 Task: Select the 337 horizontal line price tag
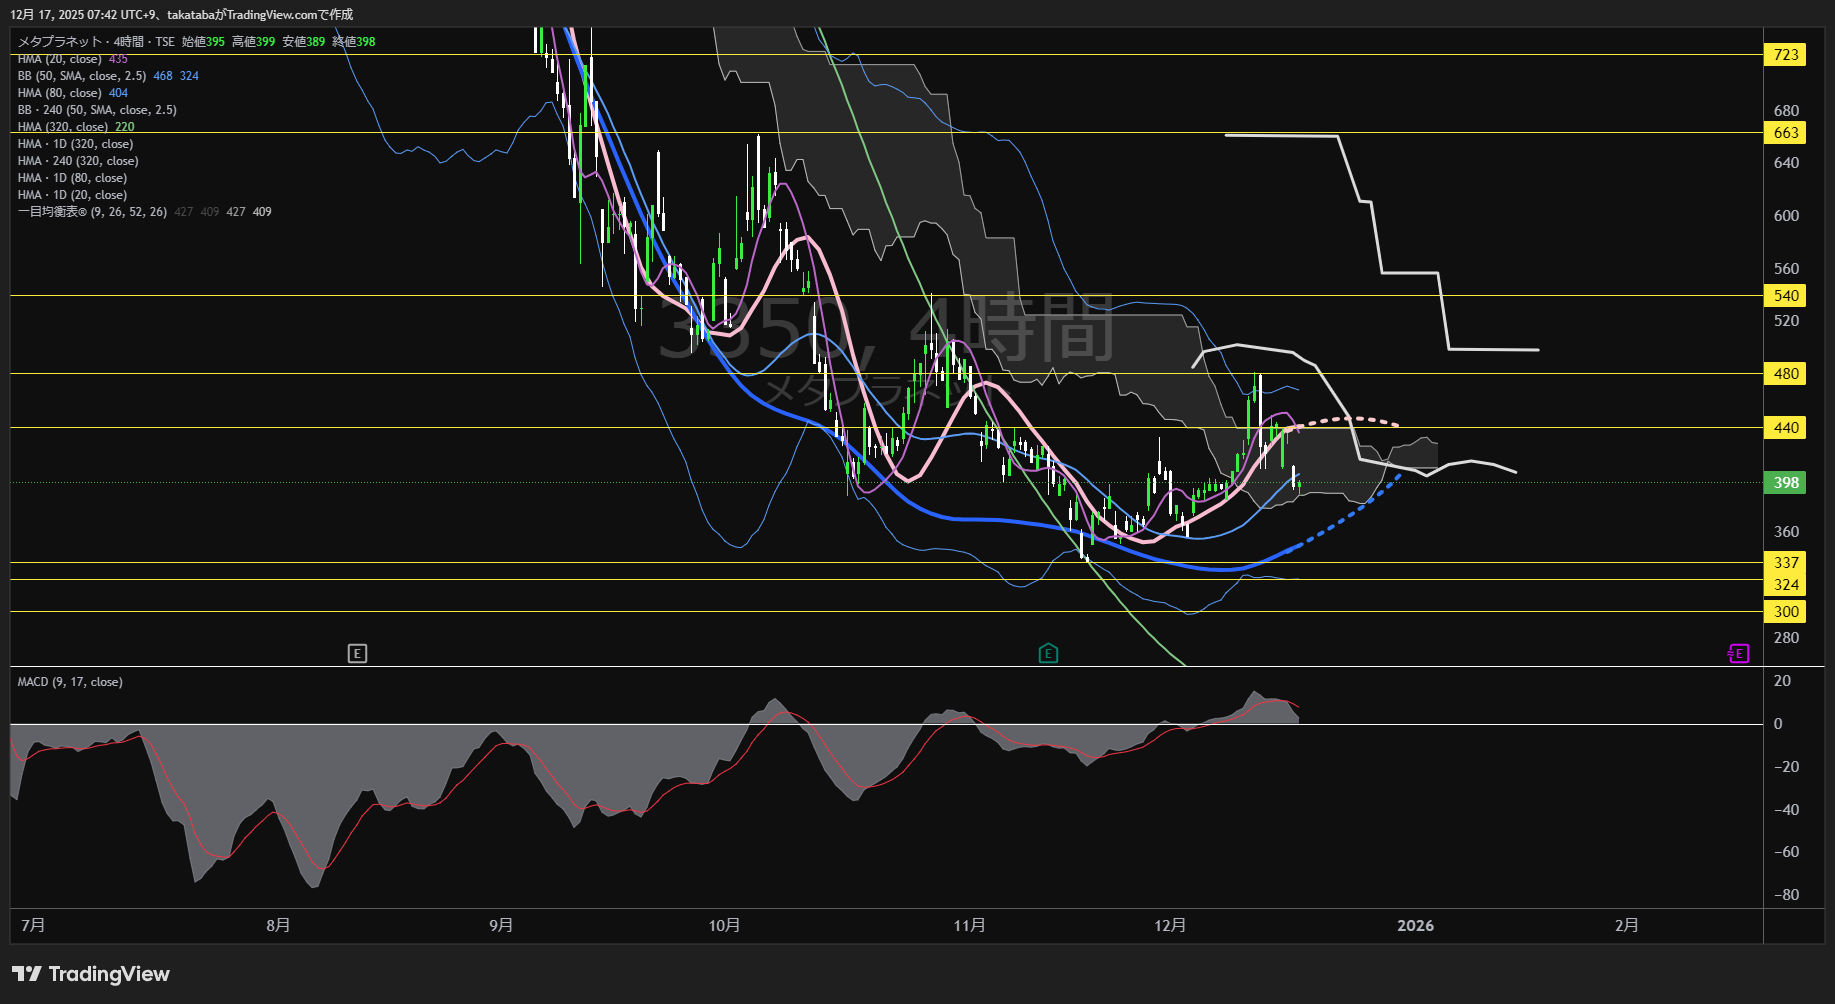pyautogui.click(x=1786, y=563)
